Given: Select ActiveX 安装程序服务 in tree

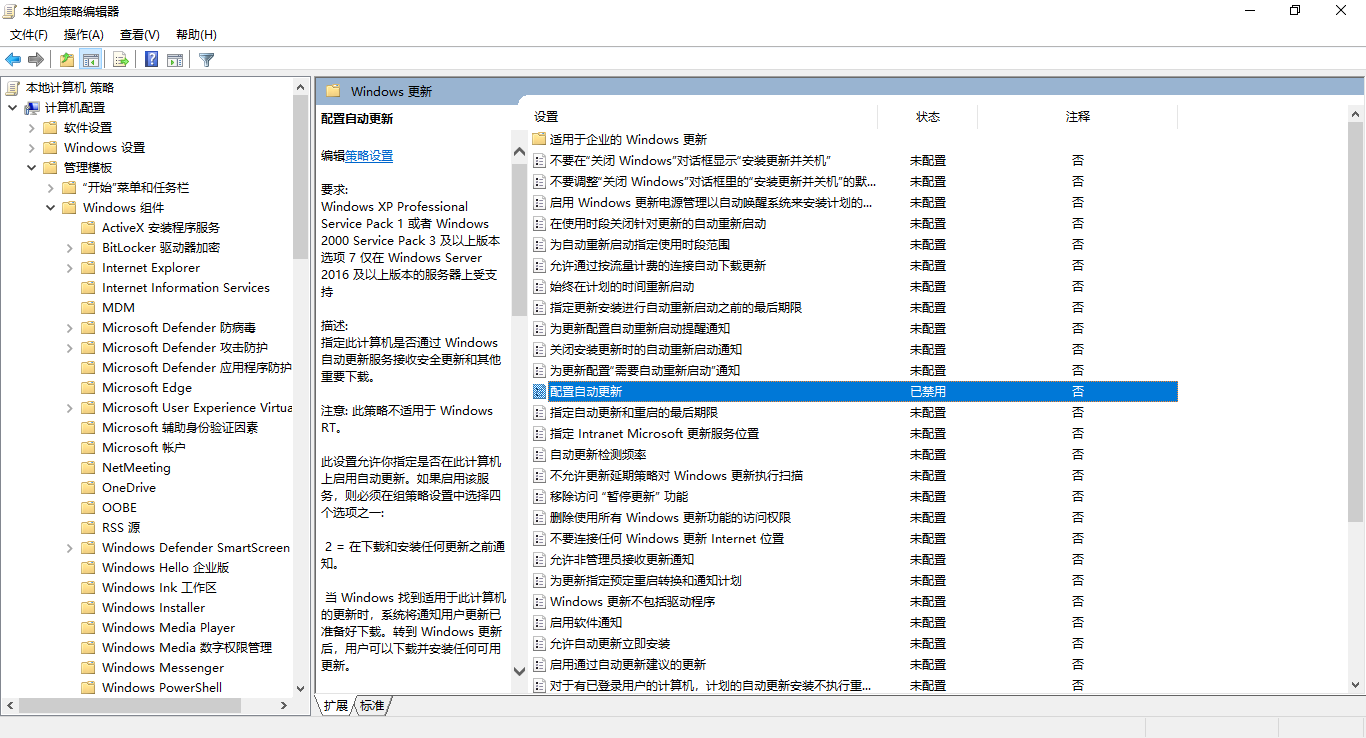Looking at the screenshot, I should pos(161,228).
